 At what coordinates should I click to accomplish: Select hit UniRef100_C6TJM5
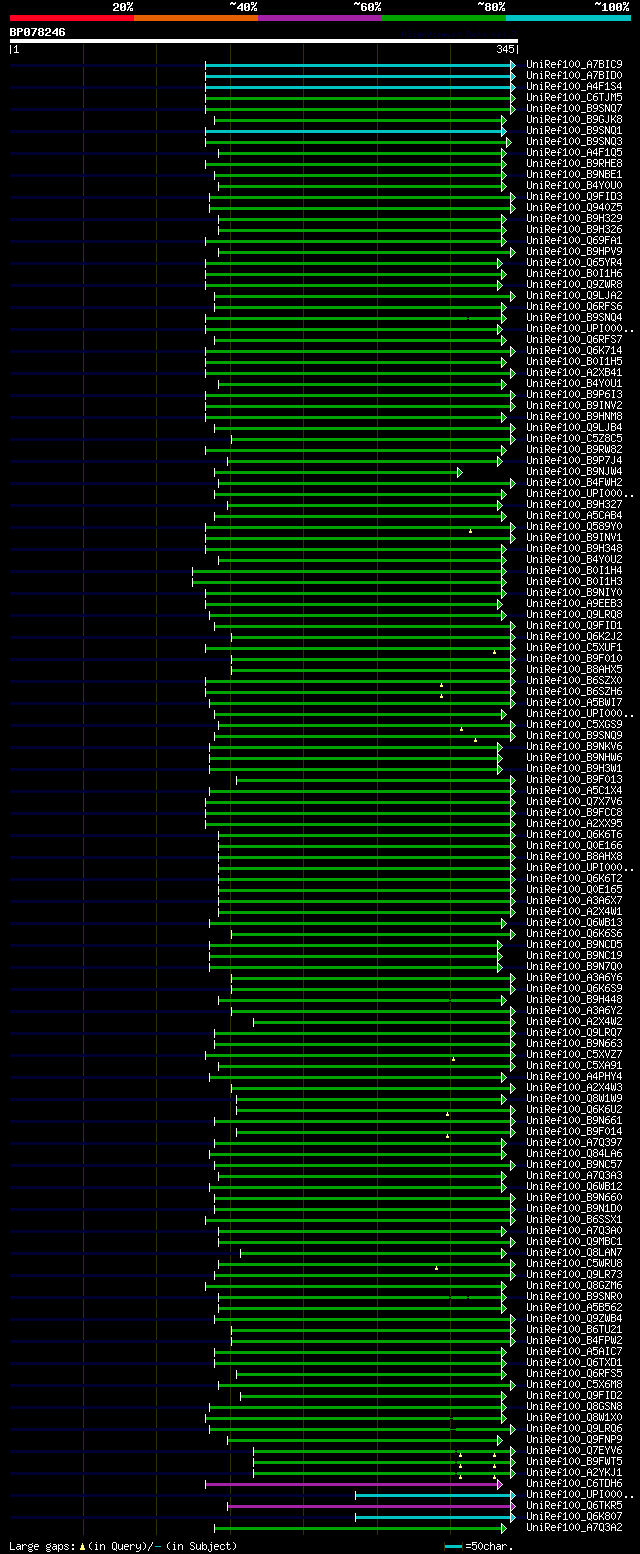pos(574,98)
